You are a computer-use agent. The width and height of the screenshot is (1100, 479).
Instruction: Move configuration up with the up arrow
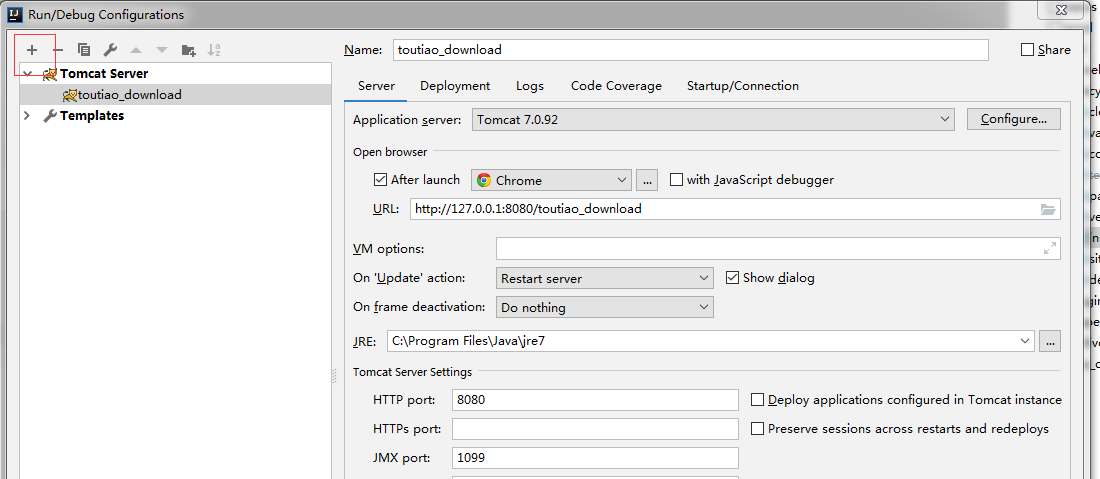coord(136,50)
